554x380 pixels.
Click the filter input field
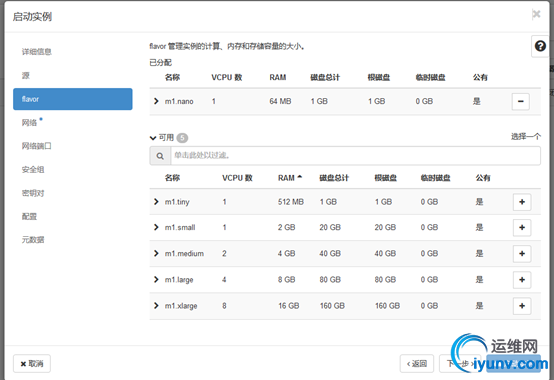pos(355,156)
